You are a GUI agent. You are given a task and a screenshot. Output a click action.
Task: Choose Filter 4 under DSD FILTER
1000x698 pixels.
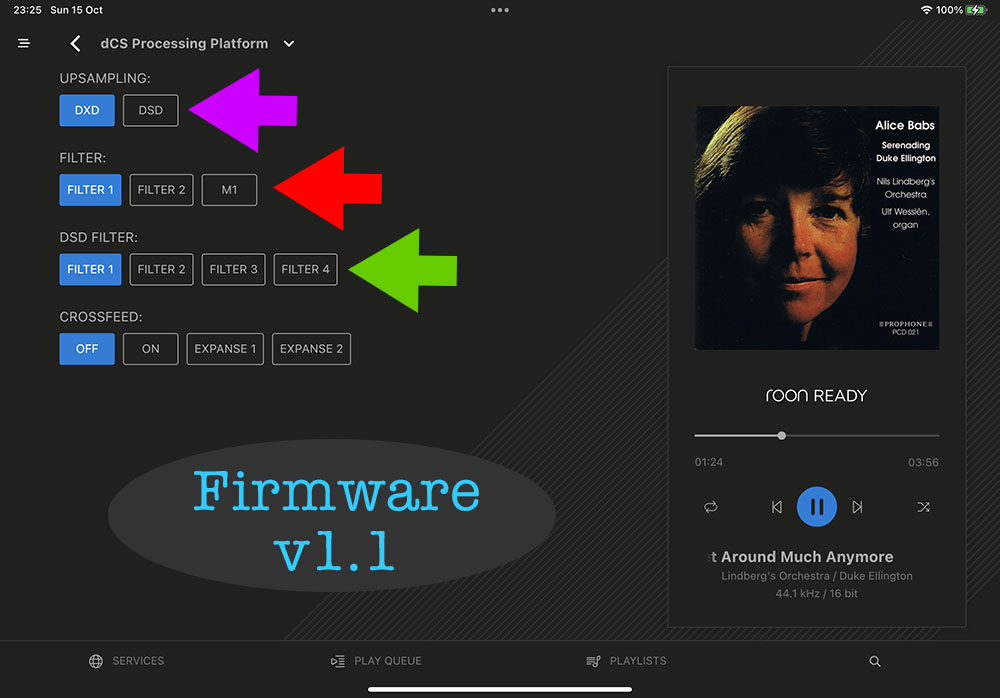click(305, 269)
